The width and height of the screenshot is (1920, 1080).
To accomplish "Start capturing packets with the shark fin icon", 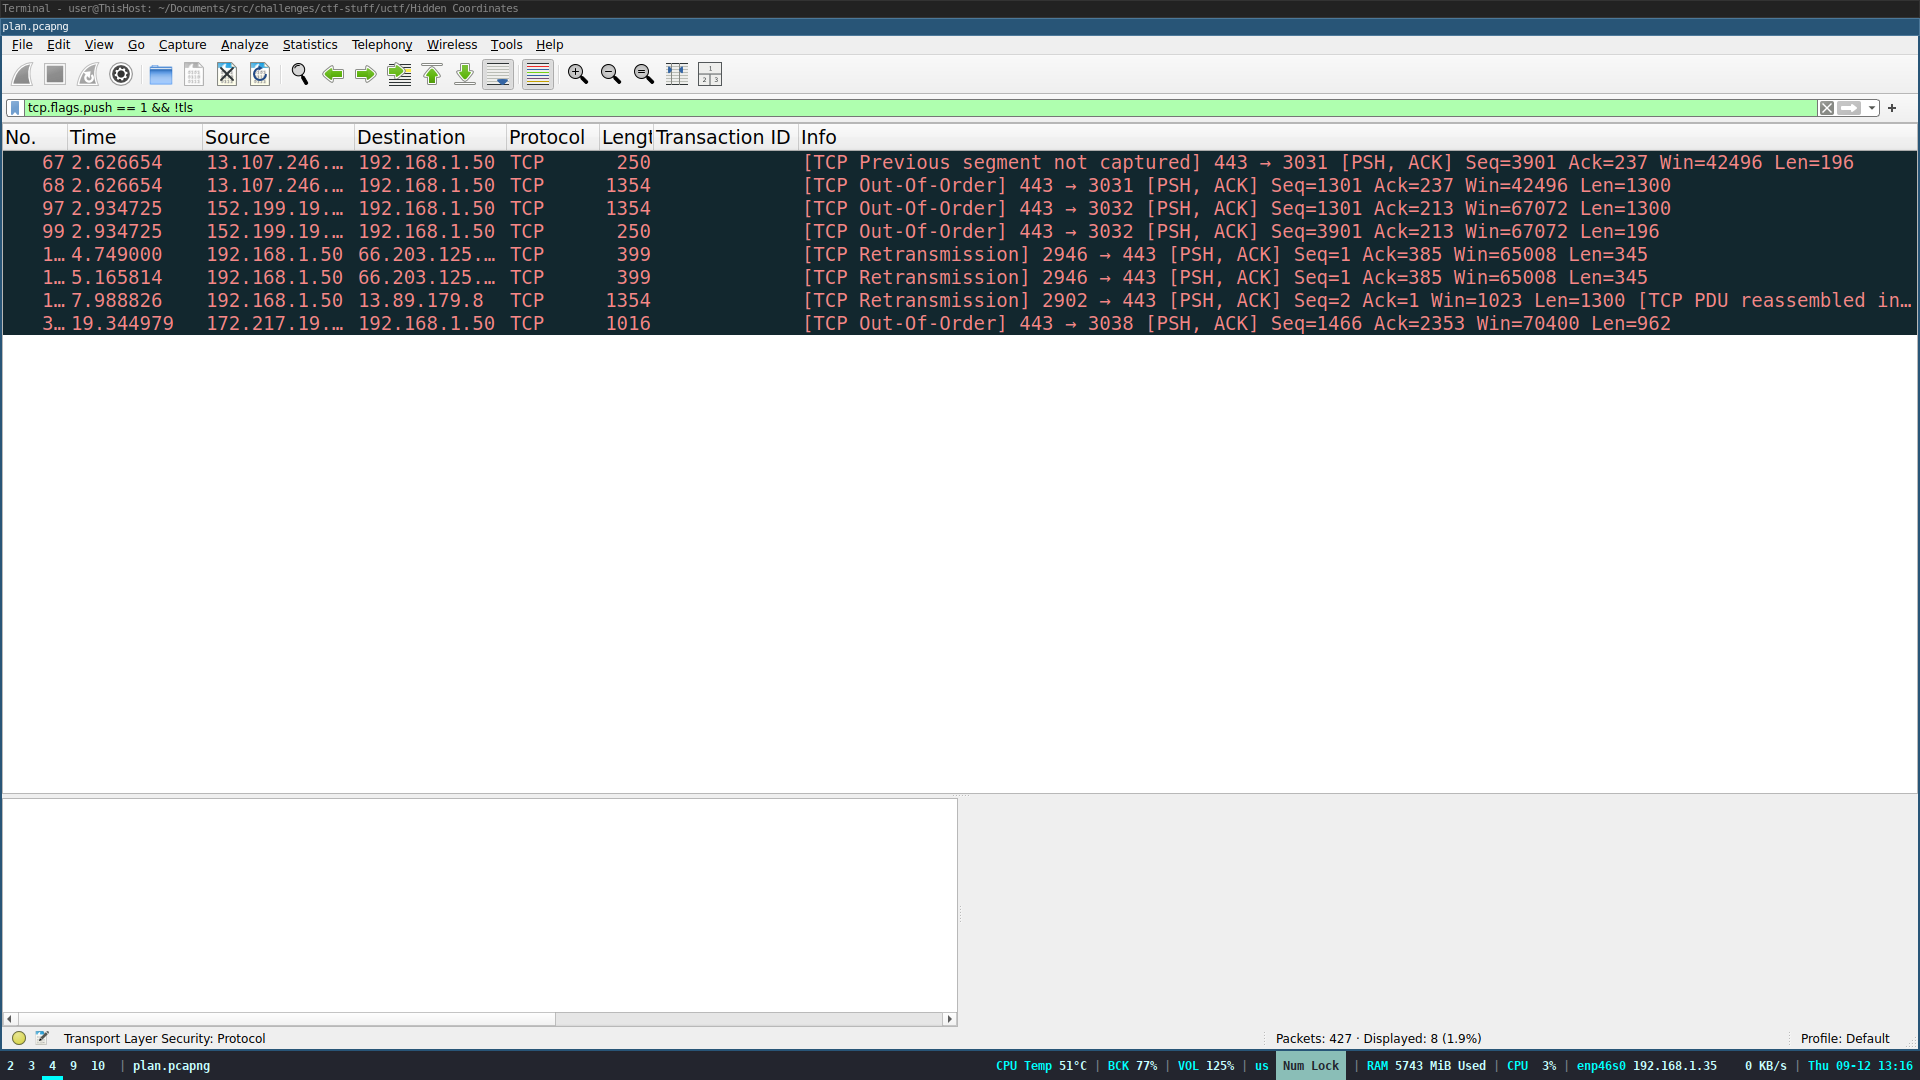I will (x=22, y=74).
